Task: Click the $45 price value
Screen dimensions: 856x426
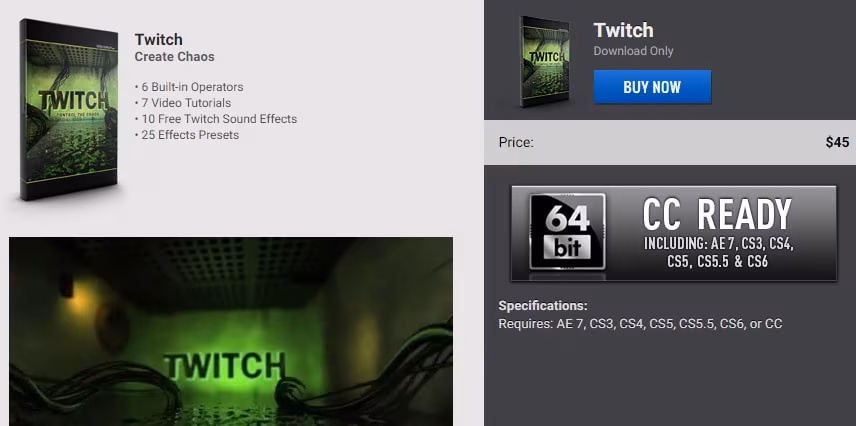Action: pos(837,143)
